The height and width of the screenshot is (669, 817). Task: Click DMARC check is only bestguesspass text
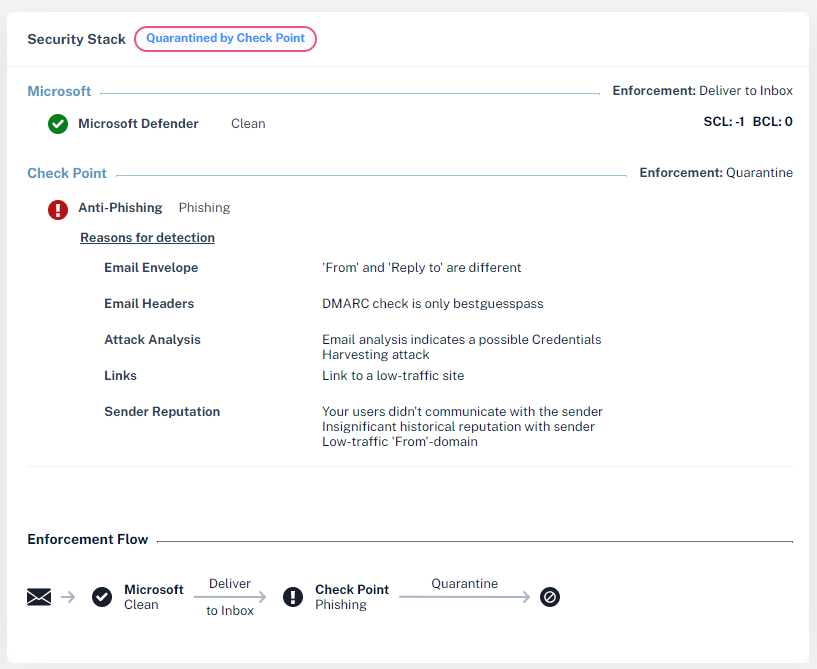point(432,303)
